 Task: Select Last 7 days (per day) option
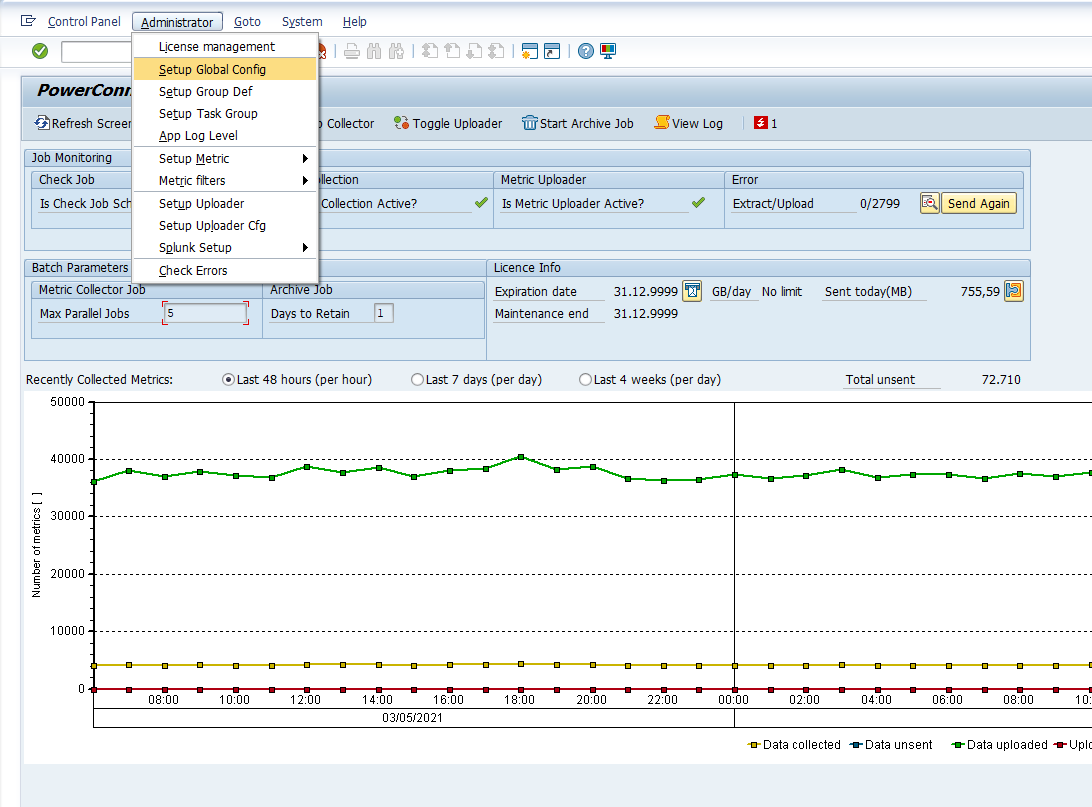click(418, 380)
